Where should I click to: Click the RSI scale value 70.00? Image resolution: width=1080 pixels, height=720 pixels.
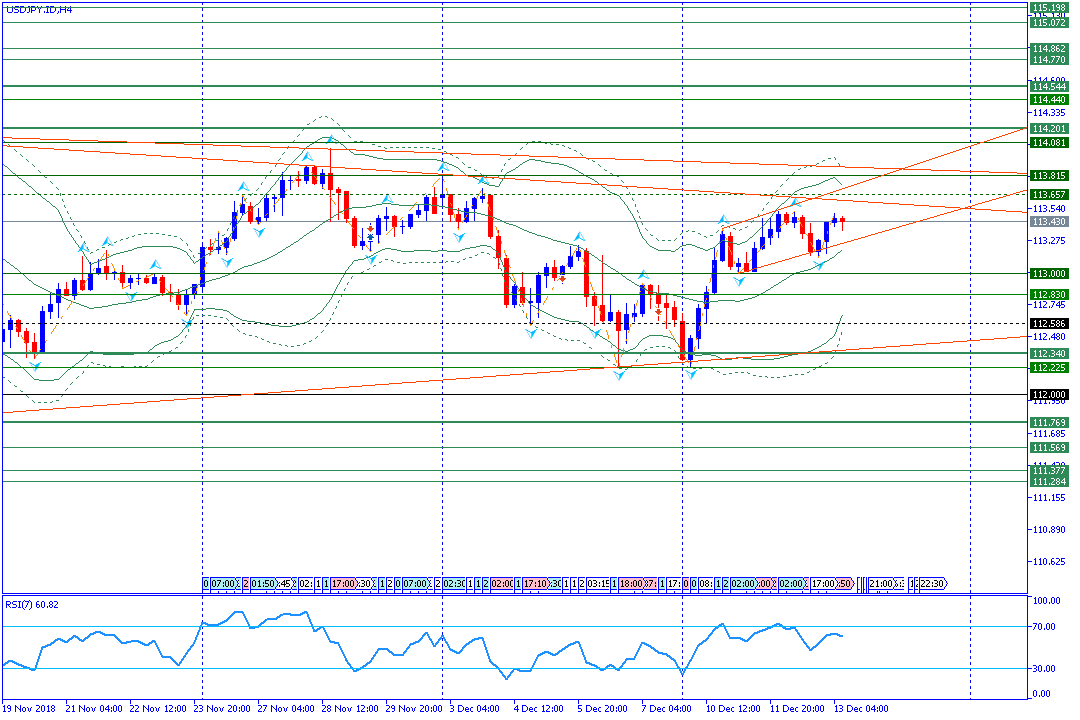[x=1045, y=627]
